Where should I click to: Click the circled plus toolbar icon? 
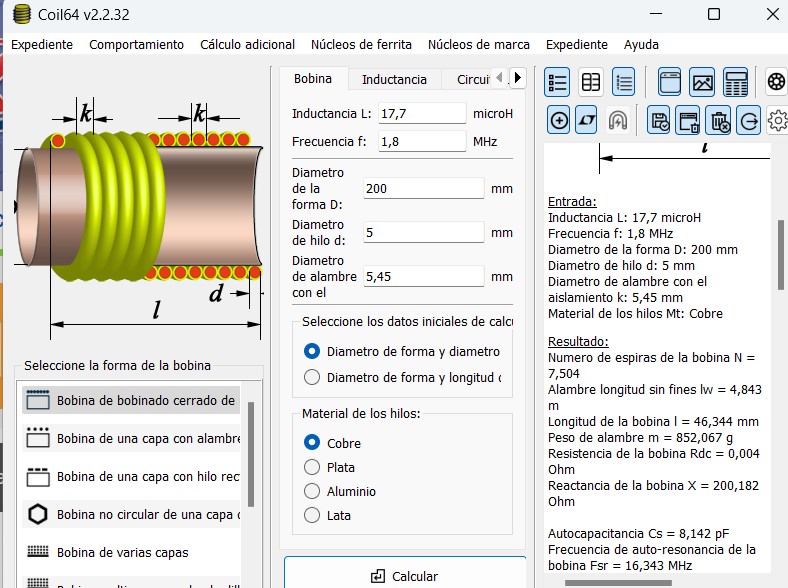pos(559,122)
